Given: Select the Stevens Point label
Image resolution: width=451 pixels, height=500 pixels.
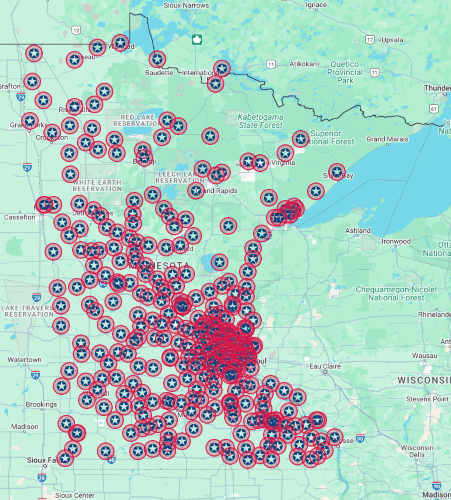Looking at the screenshot, I should (x=427, y=399).
